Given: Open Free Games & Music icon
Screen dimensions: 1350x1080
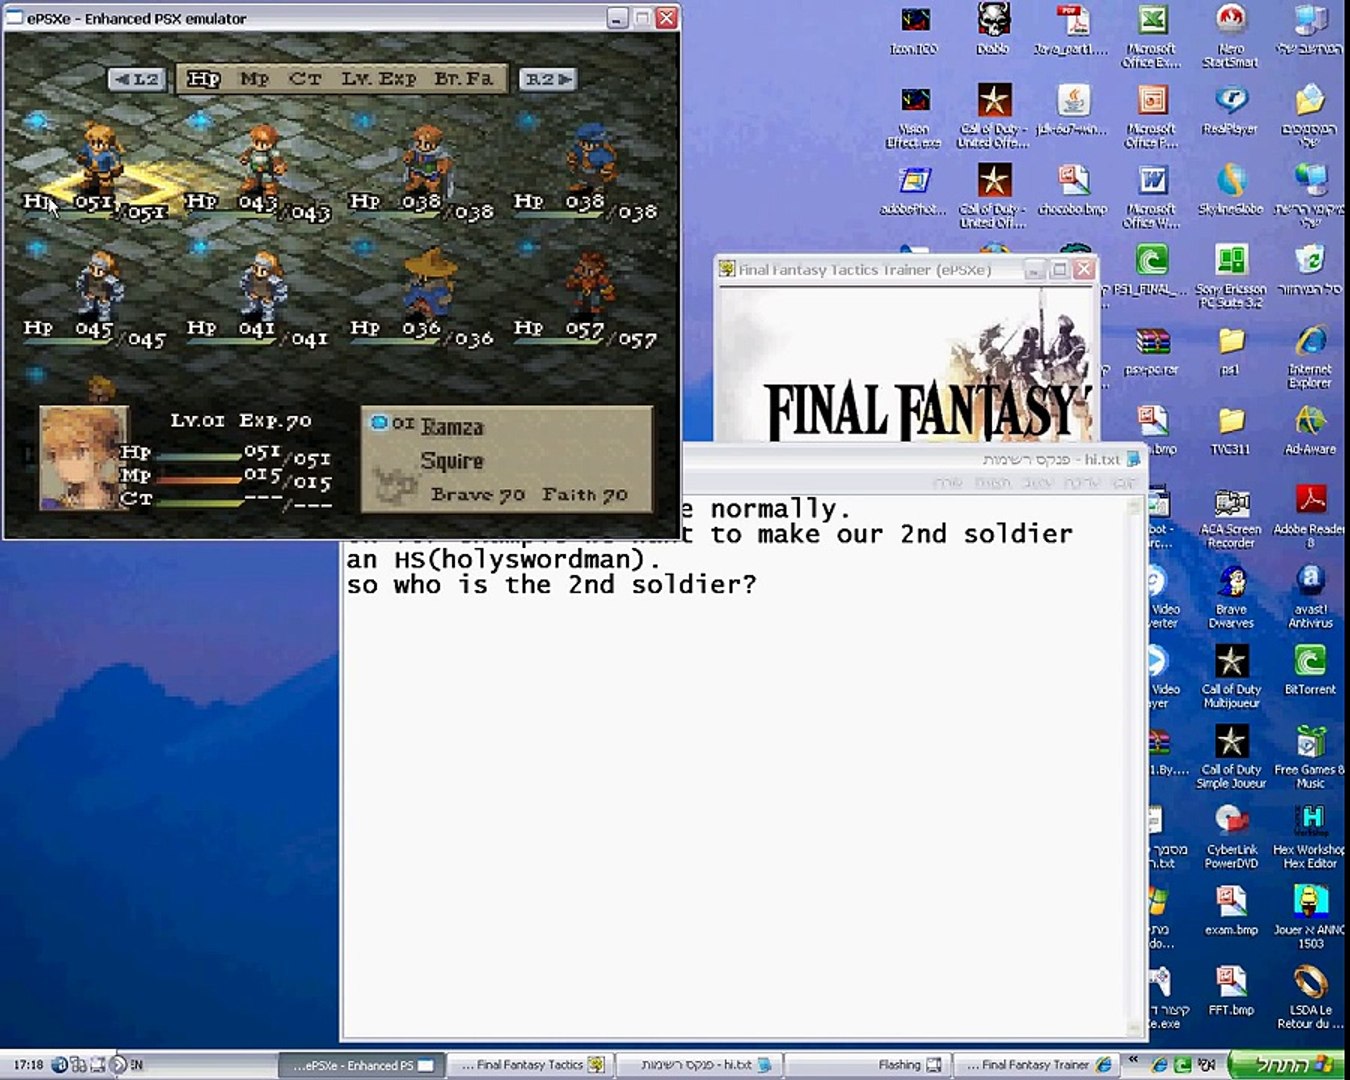Looking at the screenshot, I should (1310, 757).
